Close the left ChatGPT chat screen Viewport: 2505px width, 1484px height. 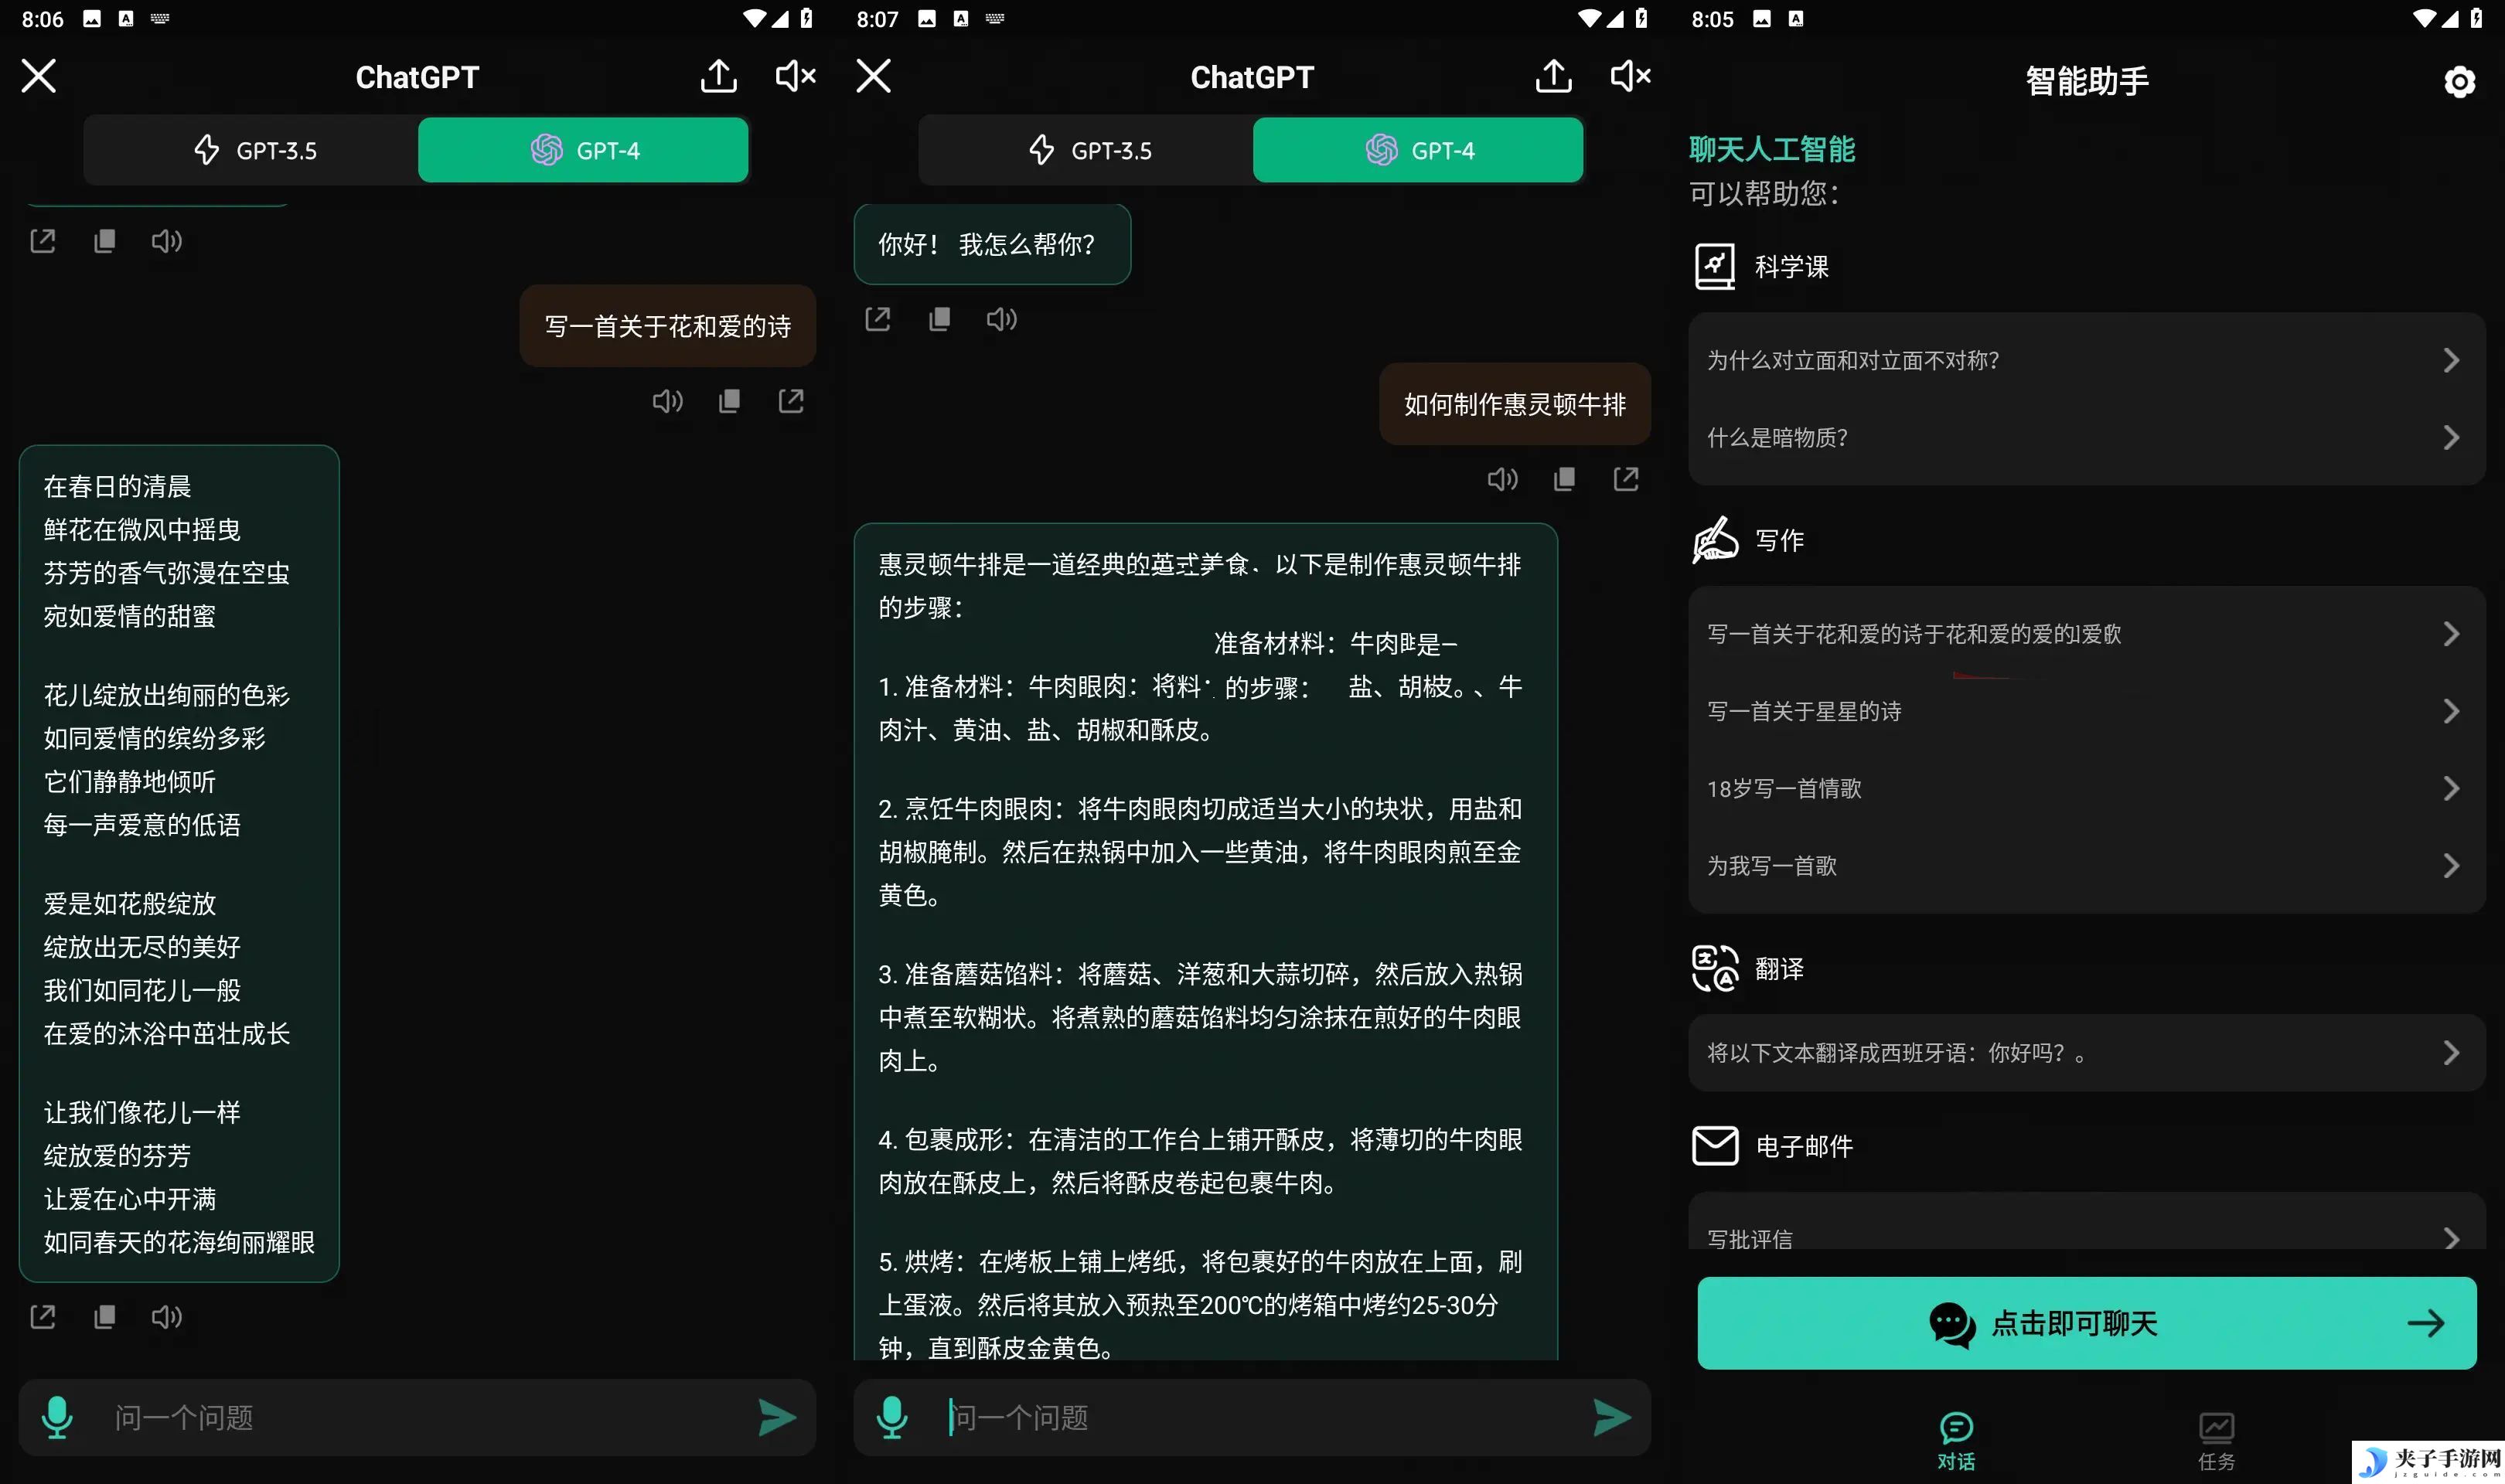[x=39, y=76]
